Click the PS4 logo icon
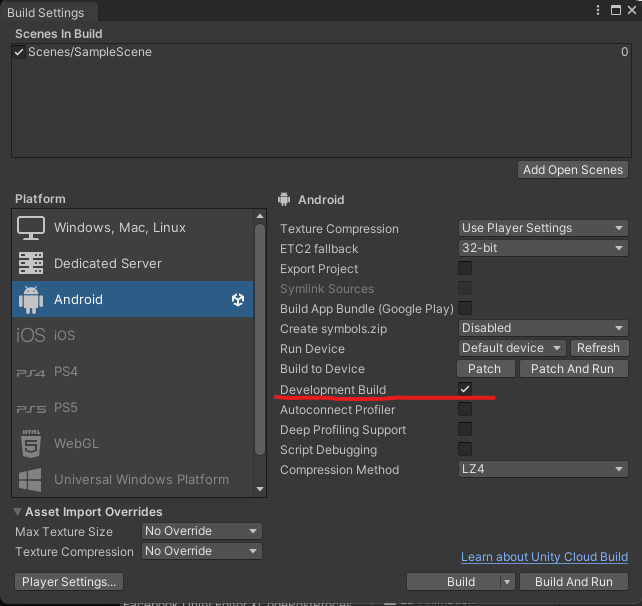 (31, 373)
